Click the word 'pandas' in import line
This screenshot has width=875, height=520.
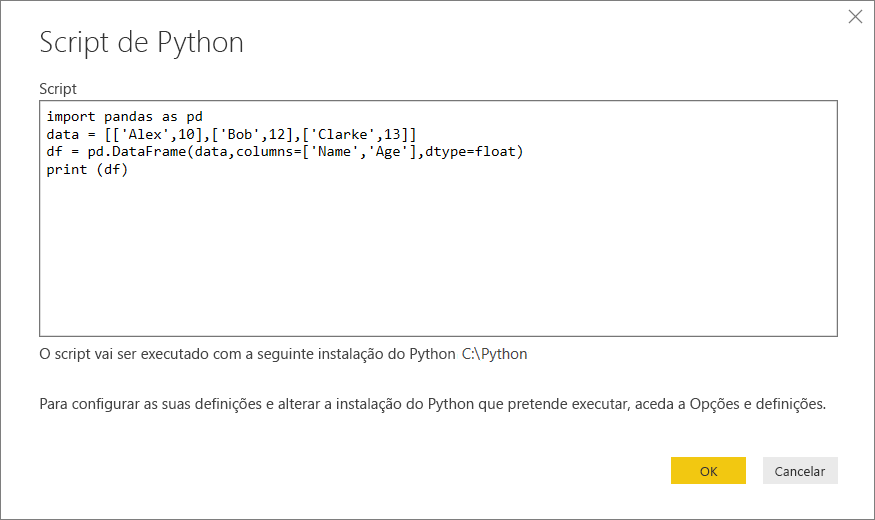tap(128, 117)
